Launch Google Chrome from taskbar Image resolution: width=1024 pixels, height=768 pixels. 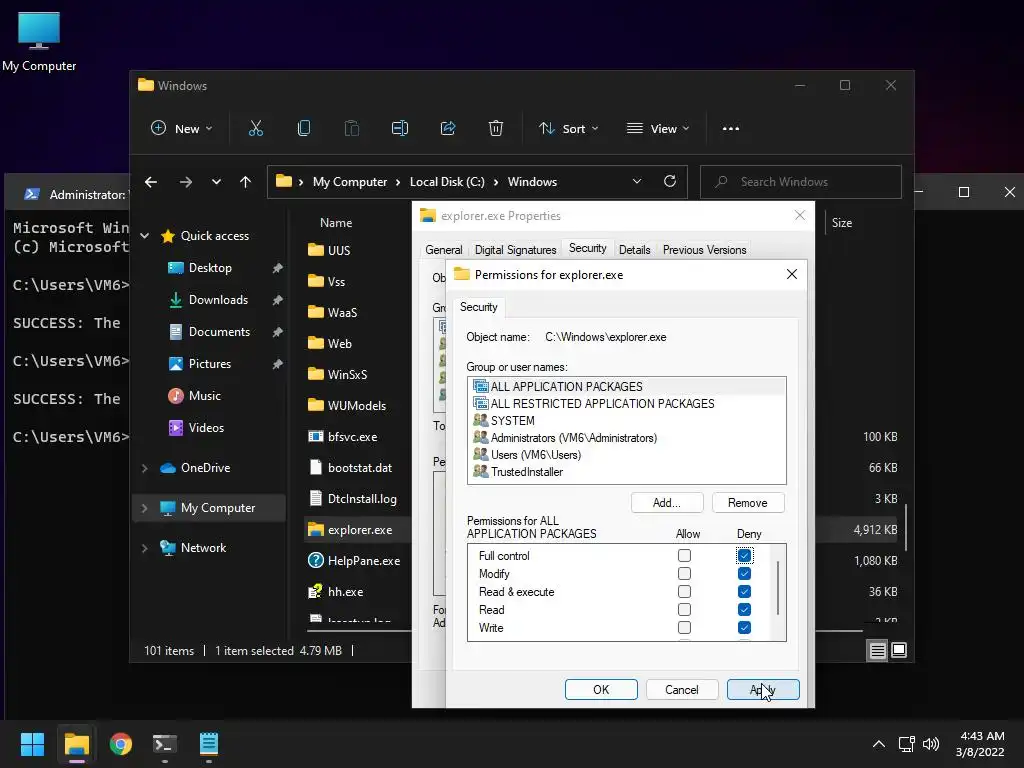121,744
